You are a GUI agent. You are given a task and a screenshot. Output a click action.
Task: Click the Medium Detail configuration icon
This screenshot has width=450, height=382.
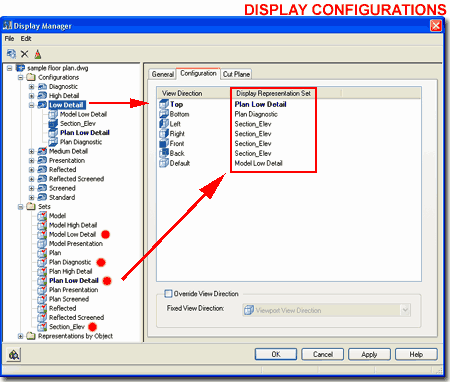pos(42,151)
